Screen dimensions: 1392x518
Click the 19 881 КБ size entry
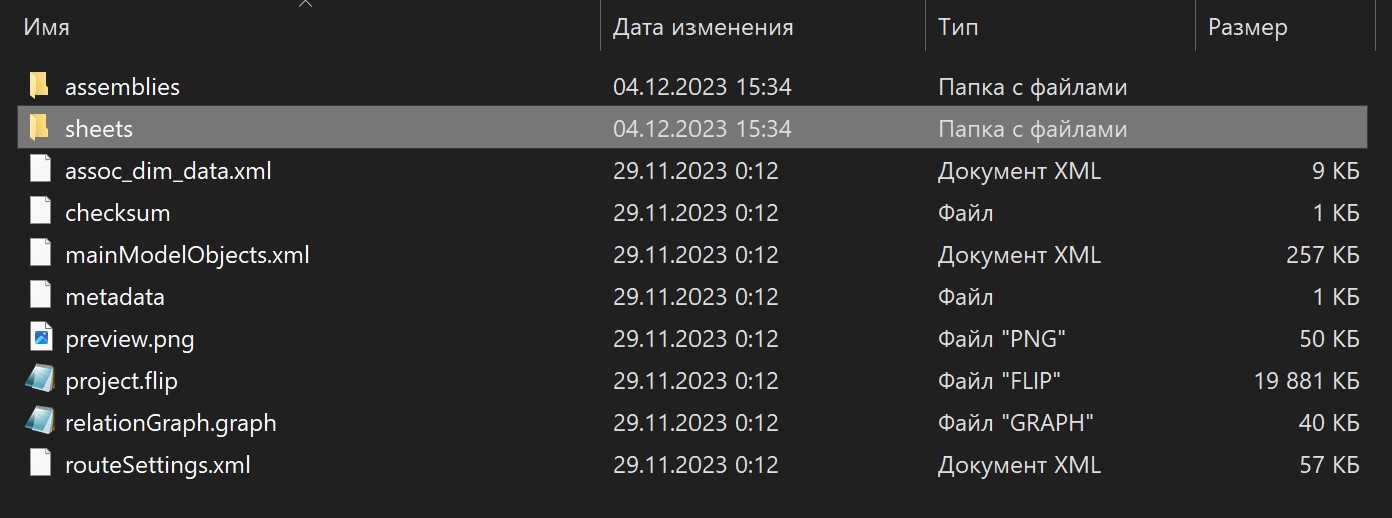(x=1306, y=381)
